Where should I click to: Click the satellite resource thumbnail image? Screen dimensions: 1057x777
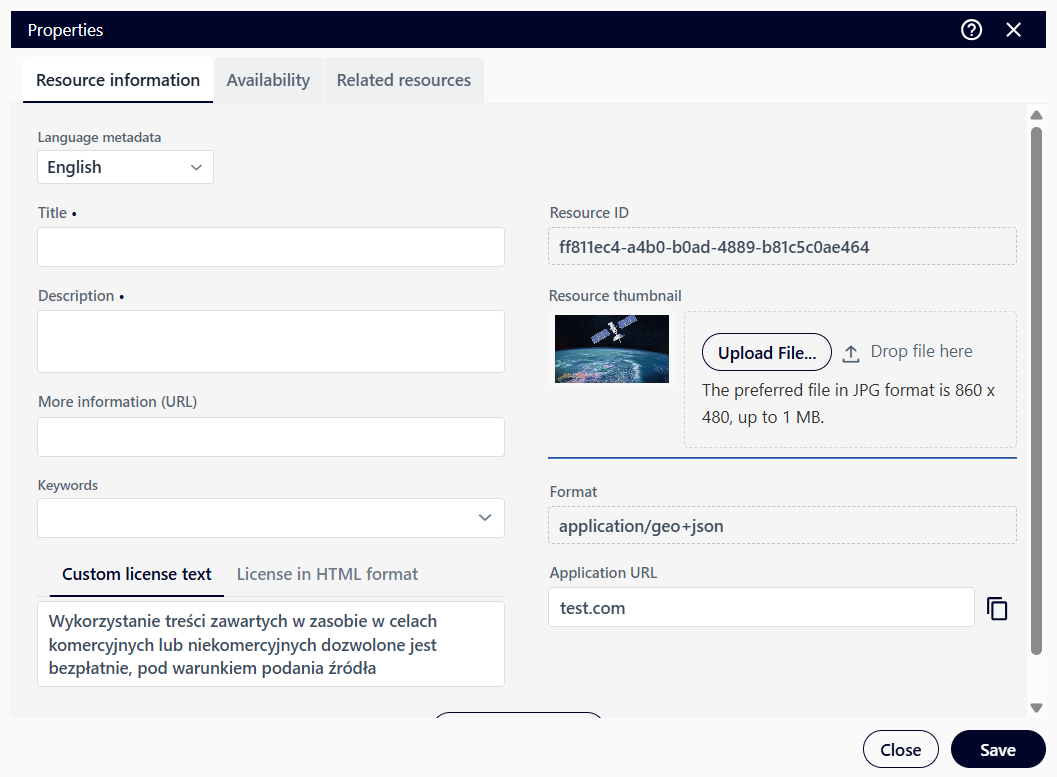point(612,349)
